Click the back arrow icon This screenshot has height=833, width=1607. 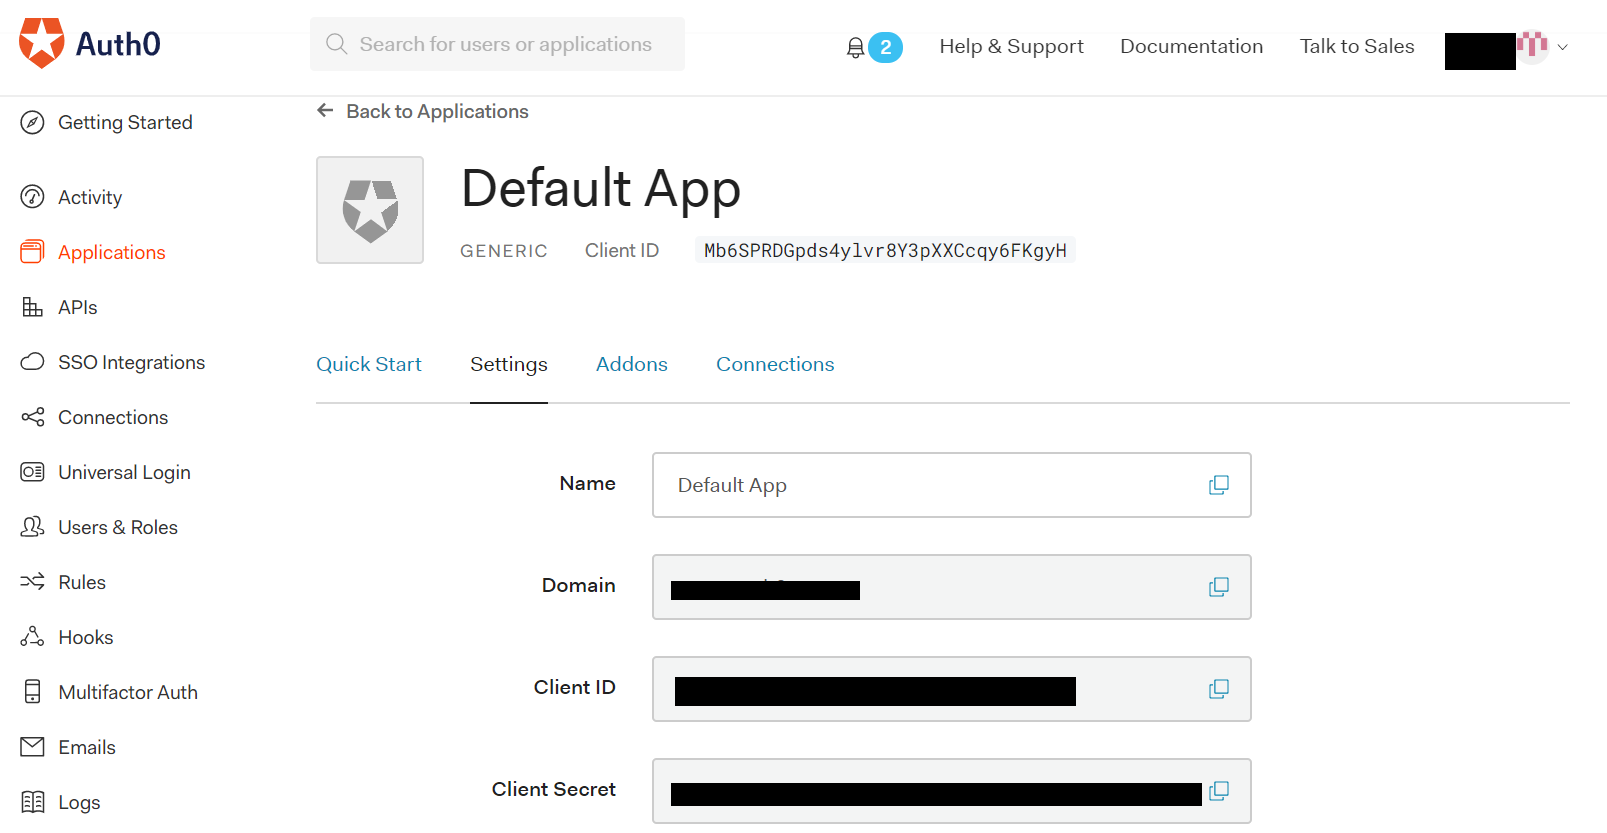(x=325, y=111)
